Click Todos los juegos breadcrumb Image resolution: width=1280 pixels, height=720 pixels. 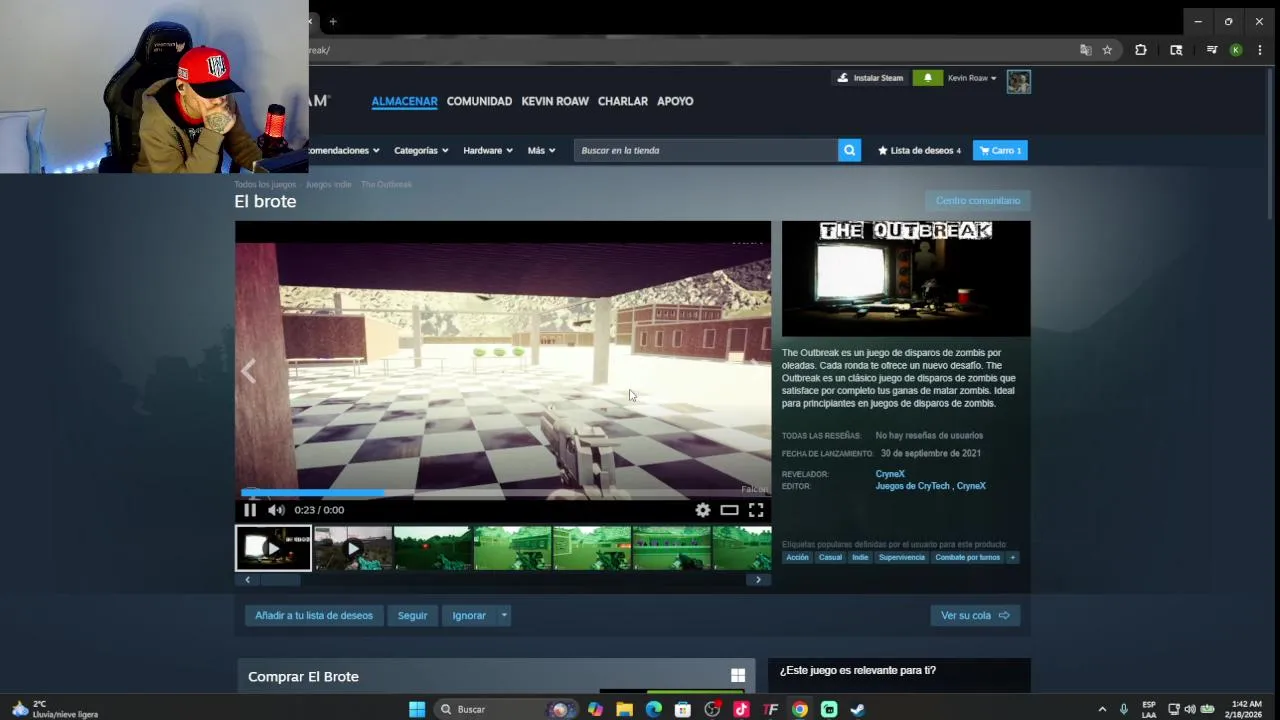pos(265,184)
